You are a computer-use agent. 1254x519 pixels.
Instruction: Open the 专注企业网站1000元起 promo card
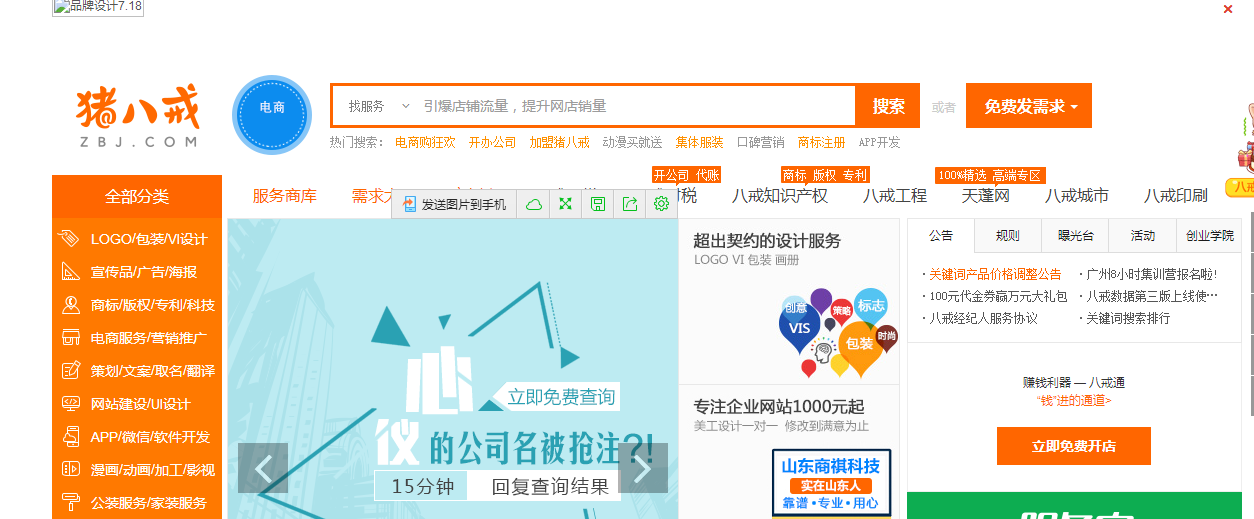789,452
